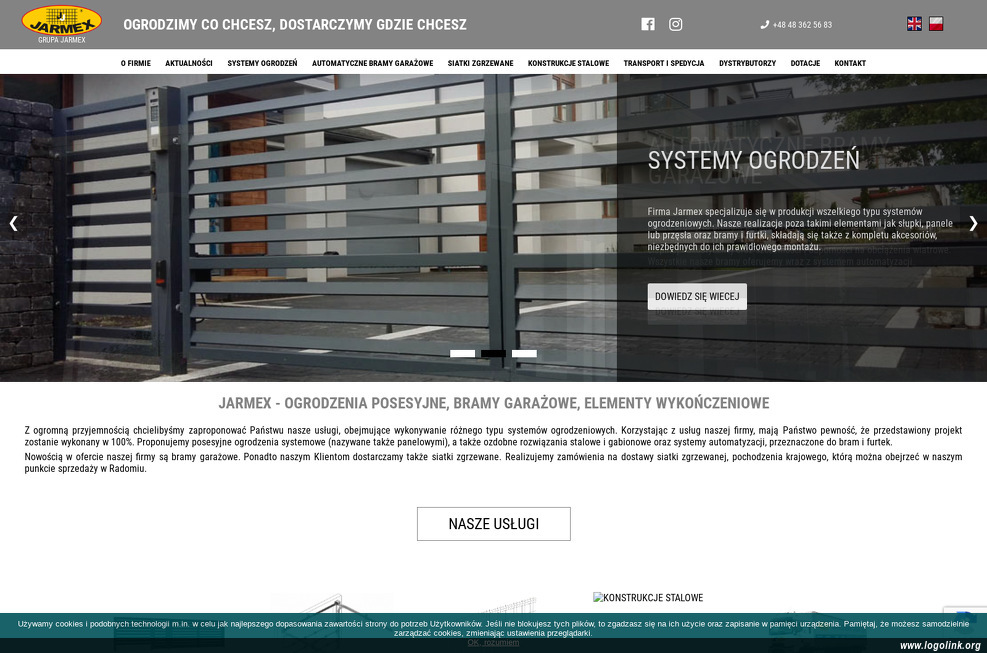The height and width of the screenshot is (653, 987).
Task: Open the DOTACJE menu item
Action: pos(805,63)
